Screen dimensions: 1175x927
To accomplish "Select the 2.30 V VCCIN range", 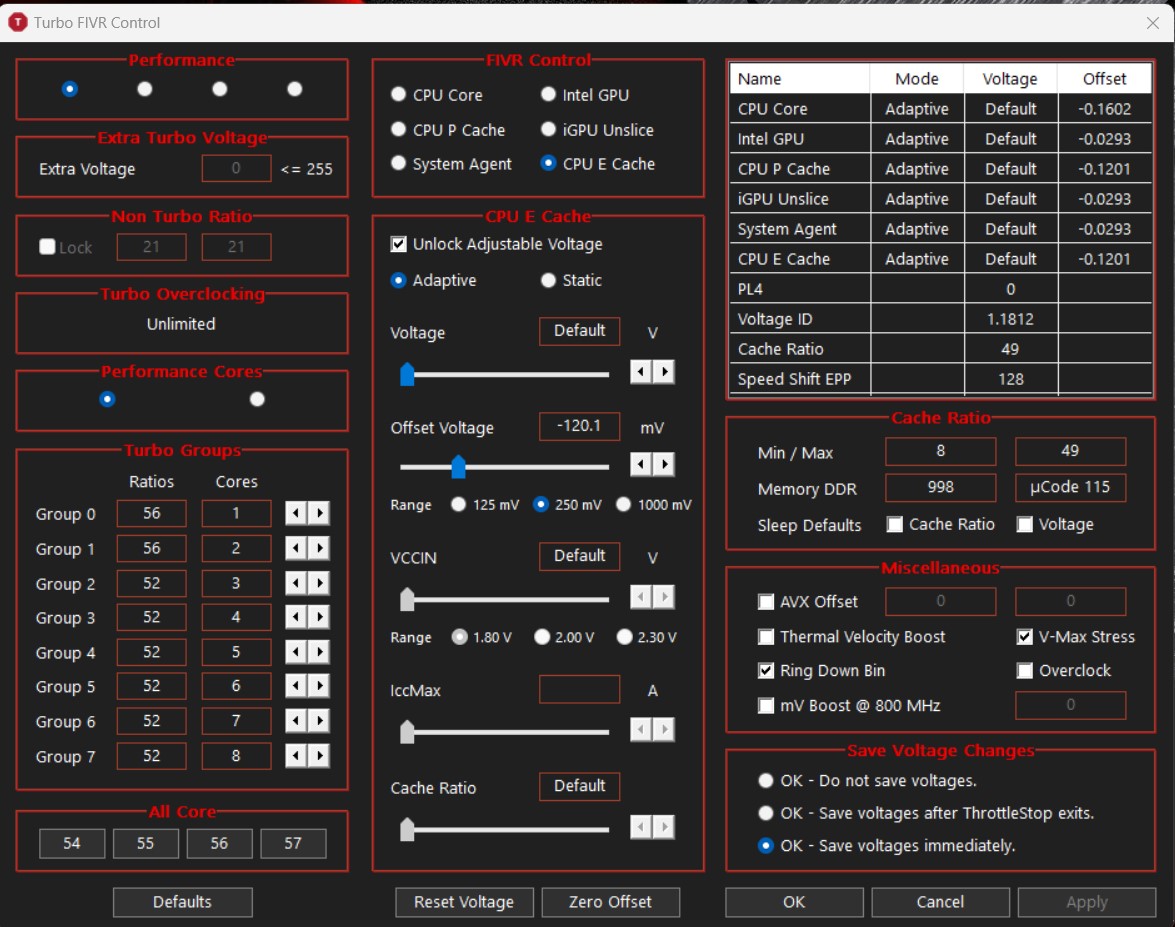I will [x=624, y=637].
